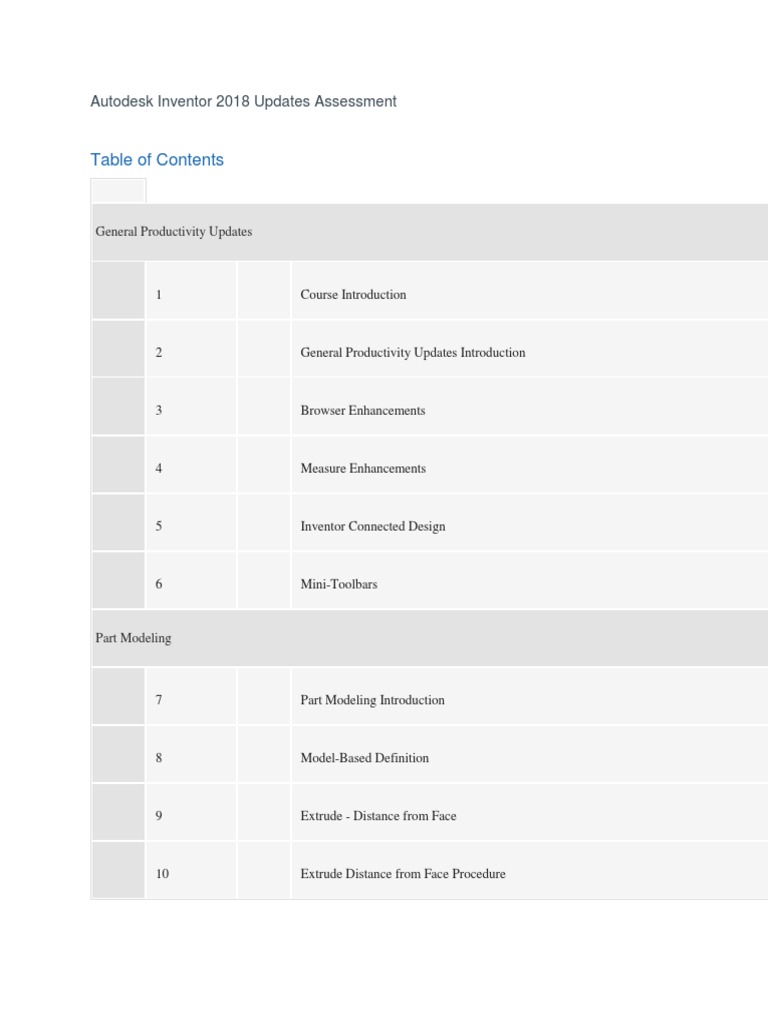Select the Part Modeling section header row
Screen dimensions: 768x1024
tap(133, 638)
